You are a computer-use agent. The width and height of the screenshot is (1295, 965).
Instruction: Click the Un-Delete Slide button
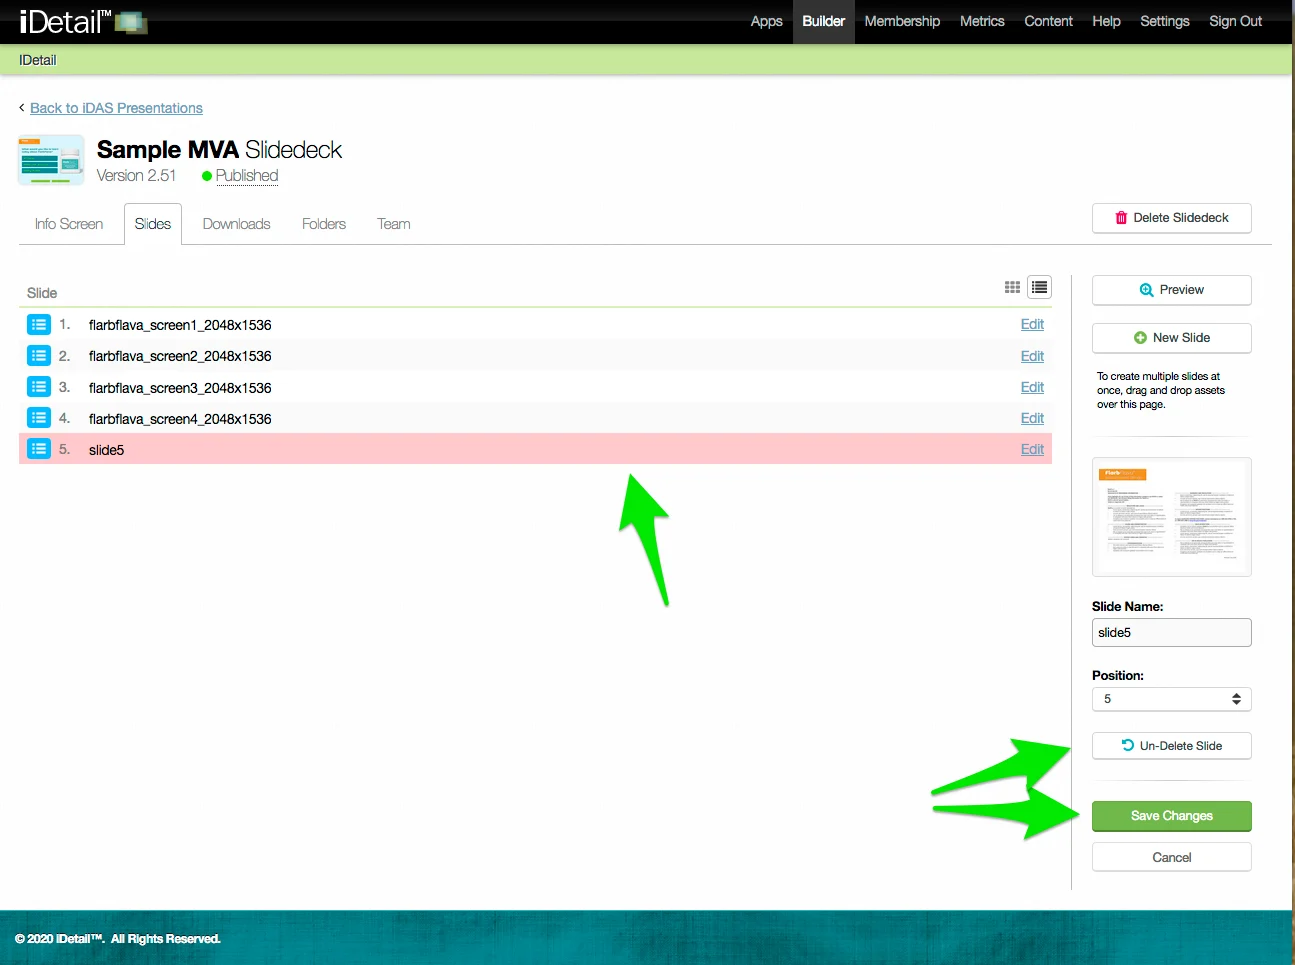pyautogui.click(x=1172, y=746)
